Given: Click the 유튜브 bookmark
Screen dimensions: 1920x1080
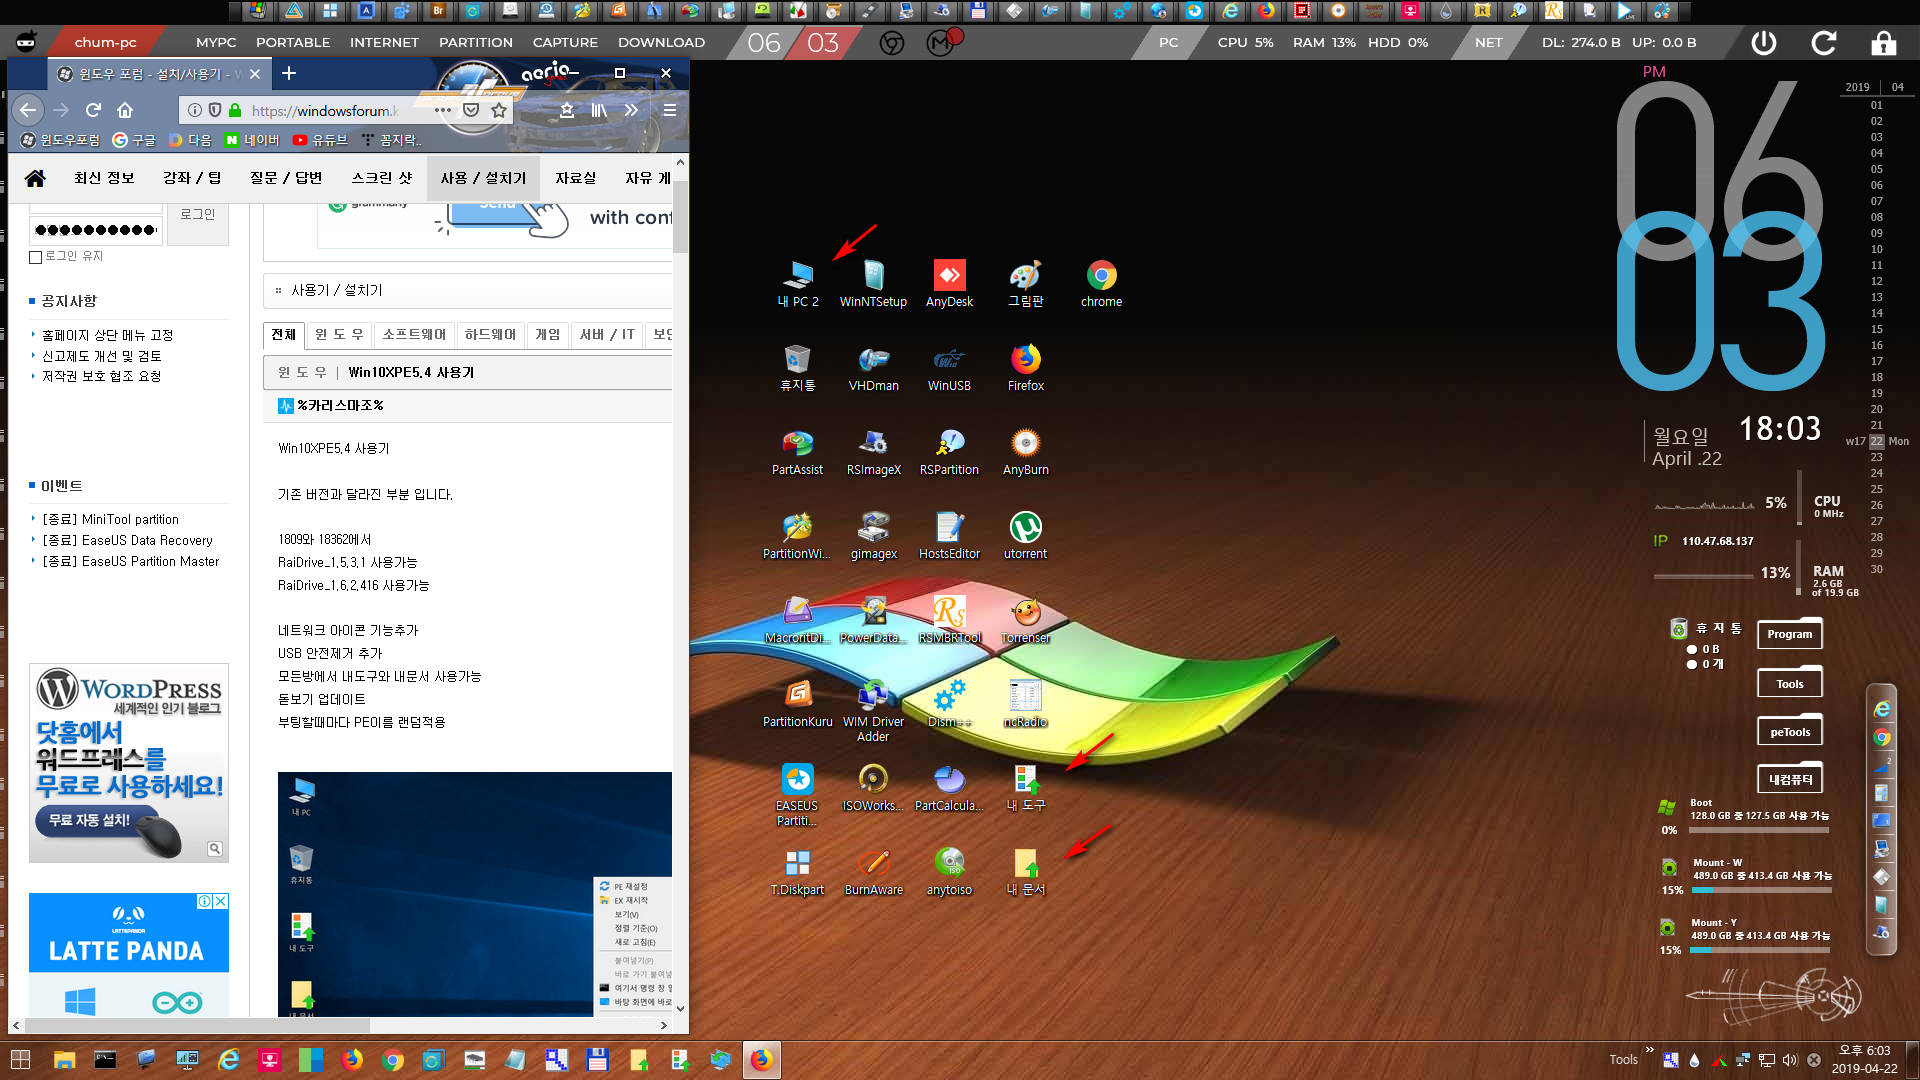Looking at the screenshot, I should pos(320,140).
